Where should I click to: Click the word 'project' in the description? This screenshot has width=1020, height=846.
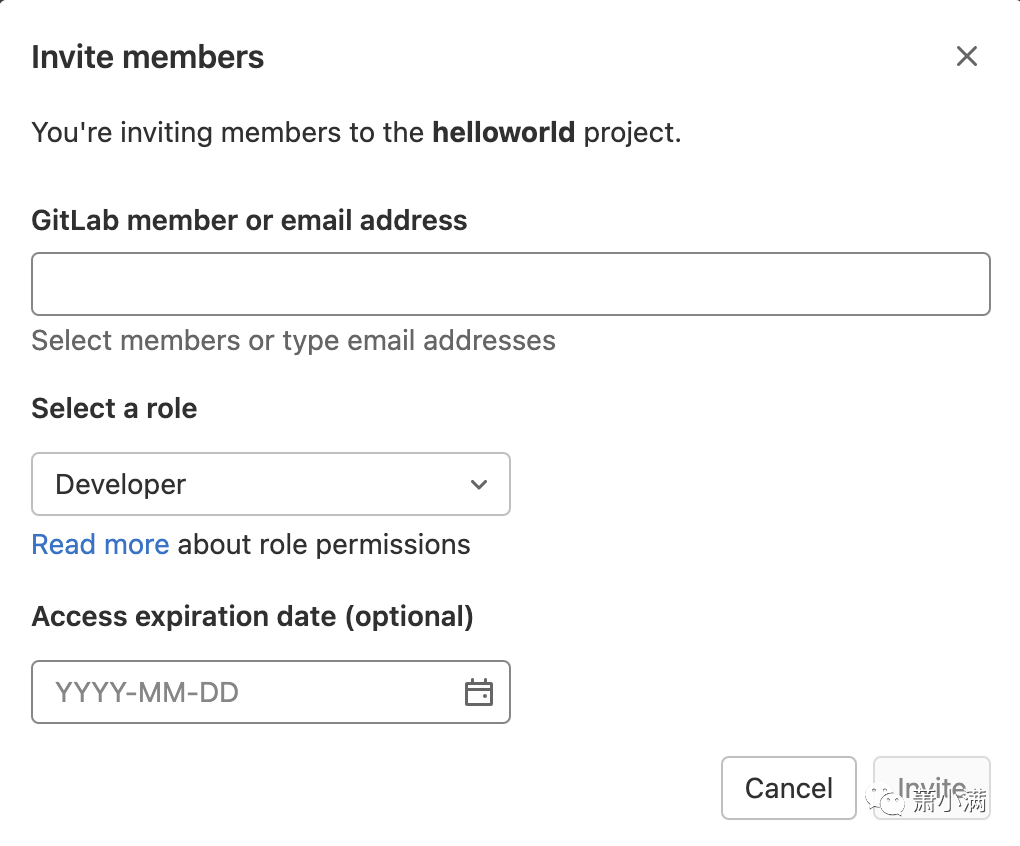pyautogui.click(x=630, y=132)
